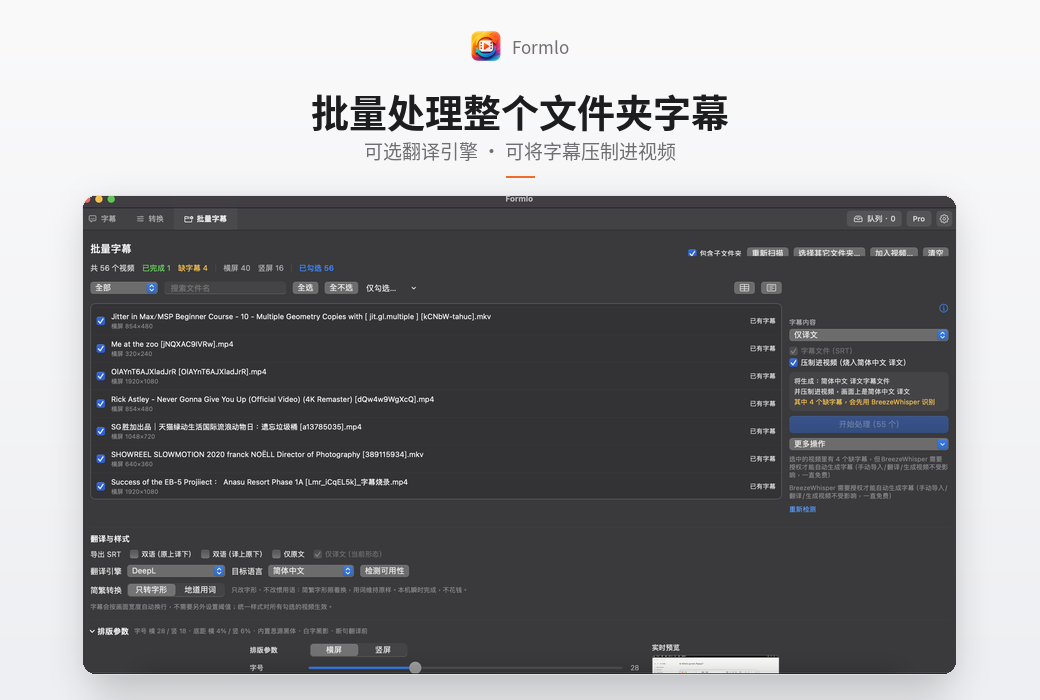
Task: Switch to the 转换 tab
Action: pyautogui.click(x=150, y=219)
